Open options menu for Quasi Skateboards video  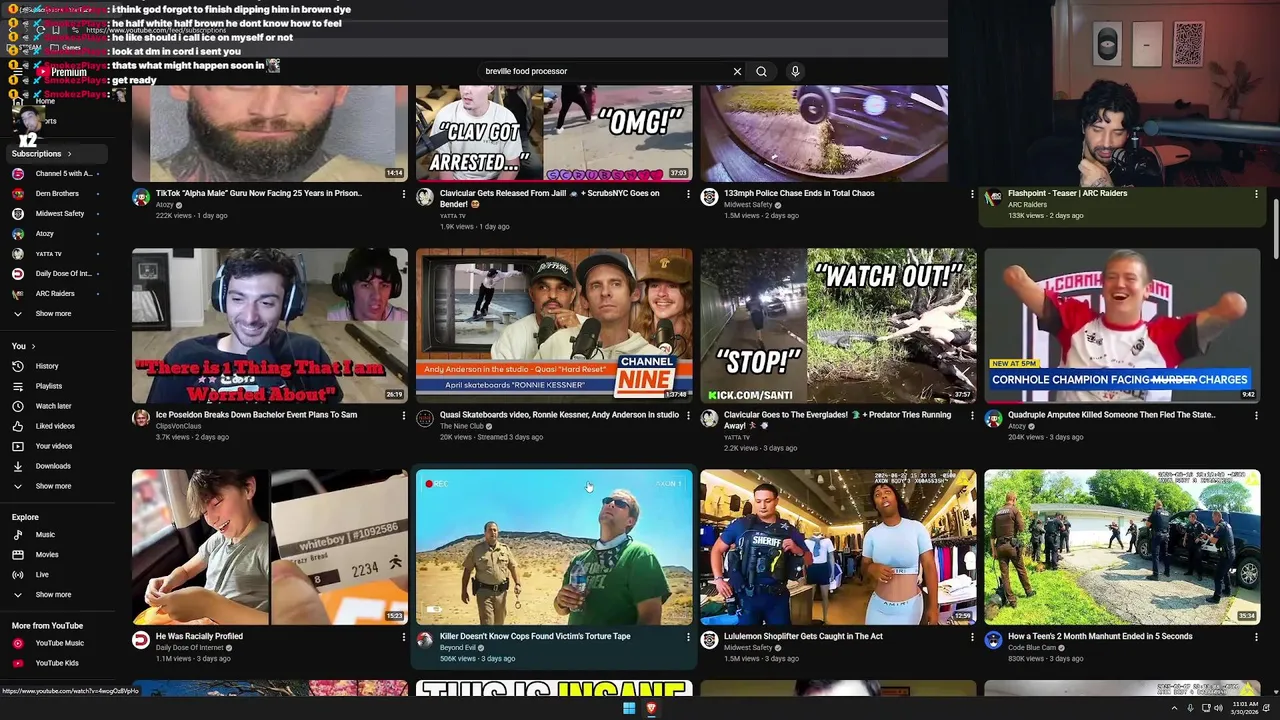(688, 415)
